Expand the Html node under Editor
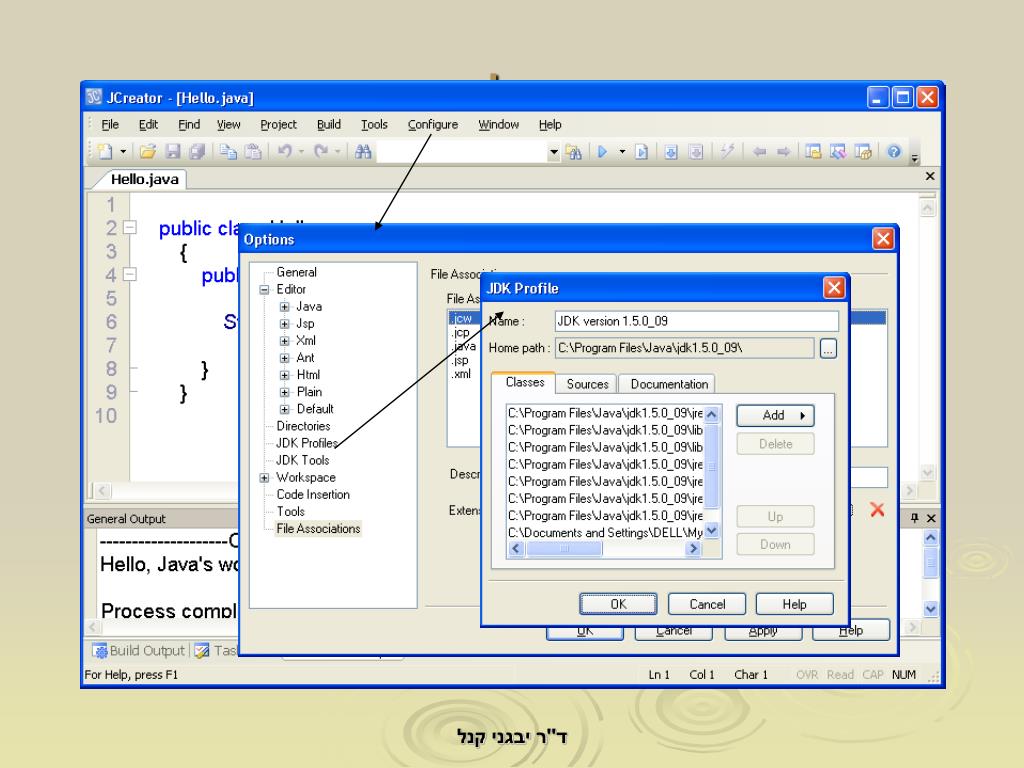 point(284,375)
